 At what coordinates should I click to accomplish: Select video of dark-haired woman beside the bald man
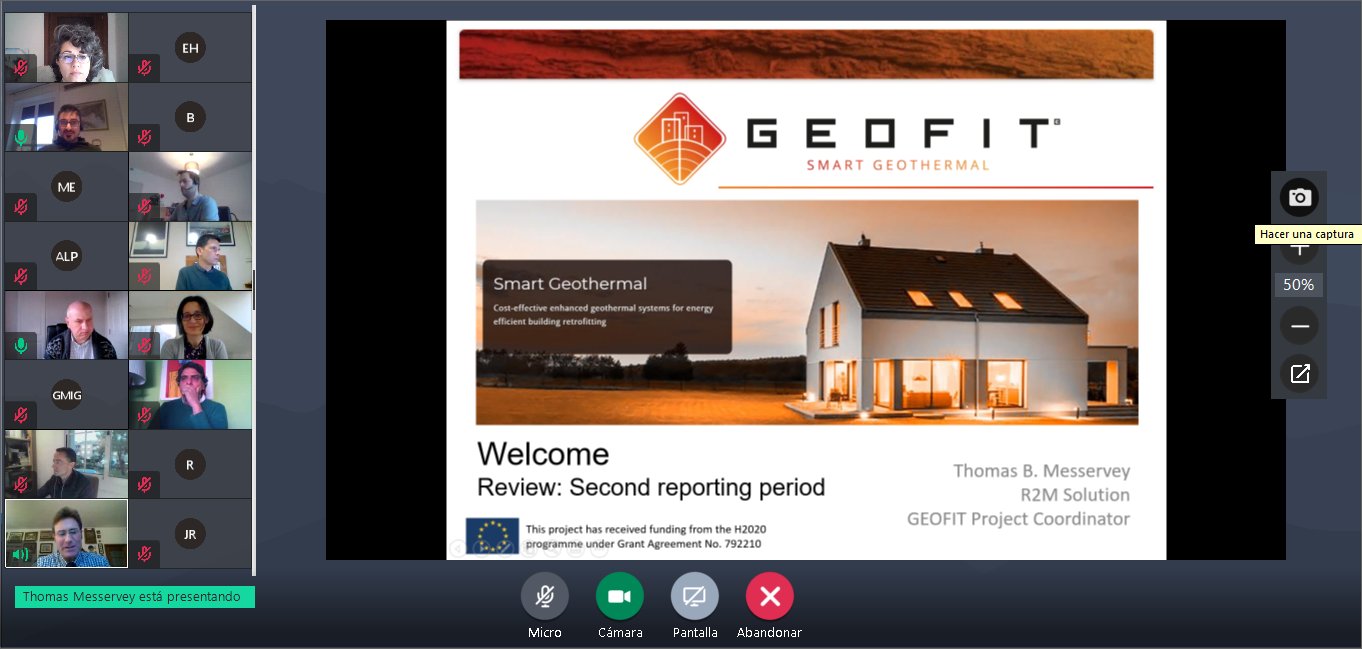190,325
